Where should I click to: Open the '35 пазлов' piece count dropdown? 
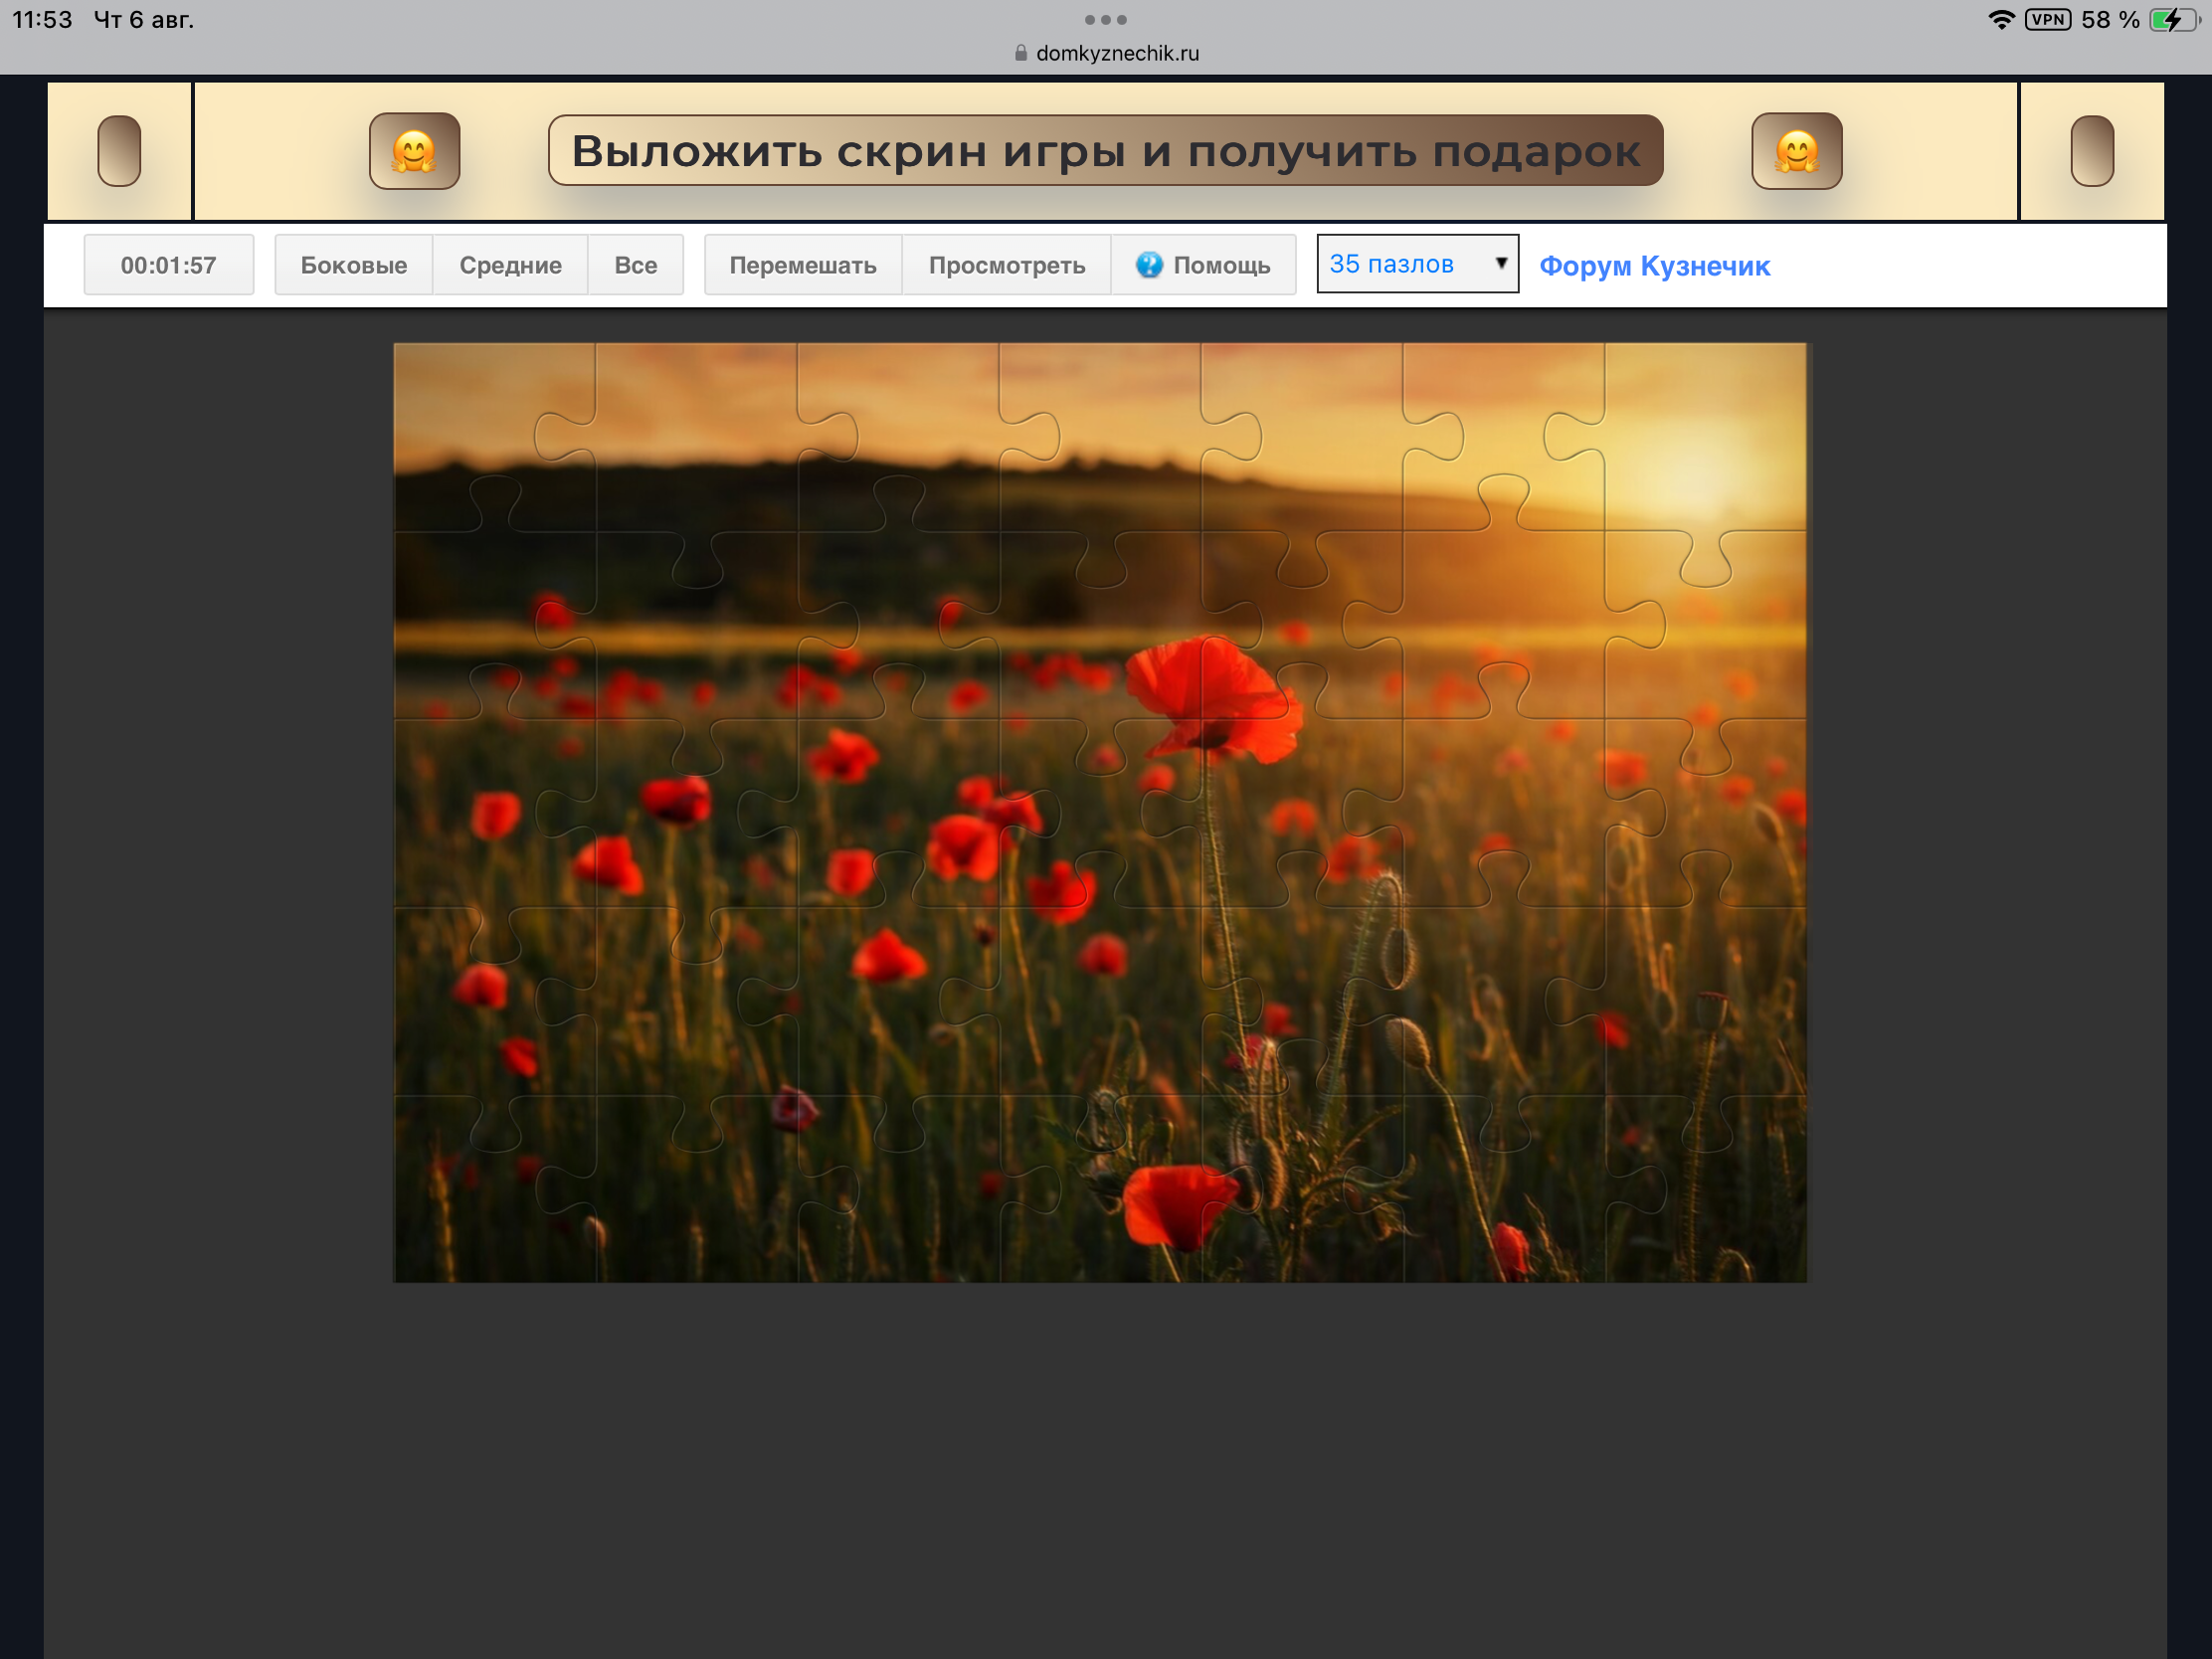coord(1417,264)
